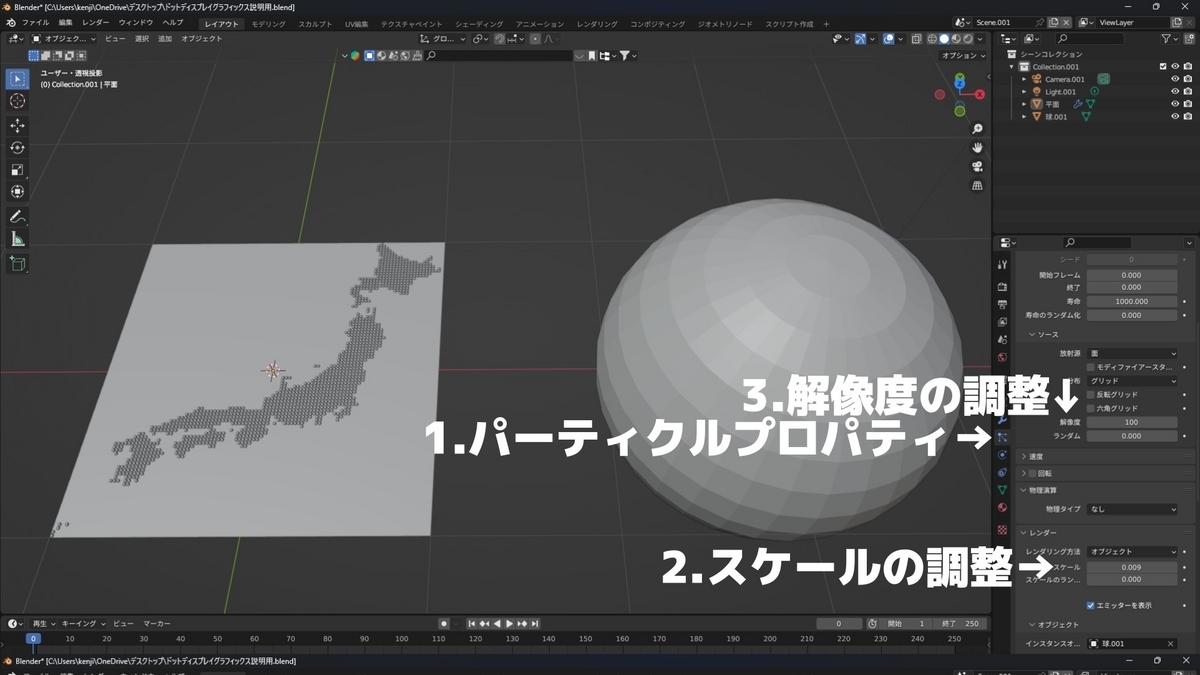Image resolution: width=1200 pixels, height=675 pixels.
Task: Collapse the Collection.001 tree item
Action: (1012, 66)
